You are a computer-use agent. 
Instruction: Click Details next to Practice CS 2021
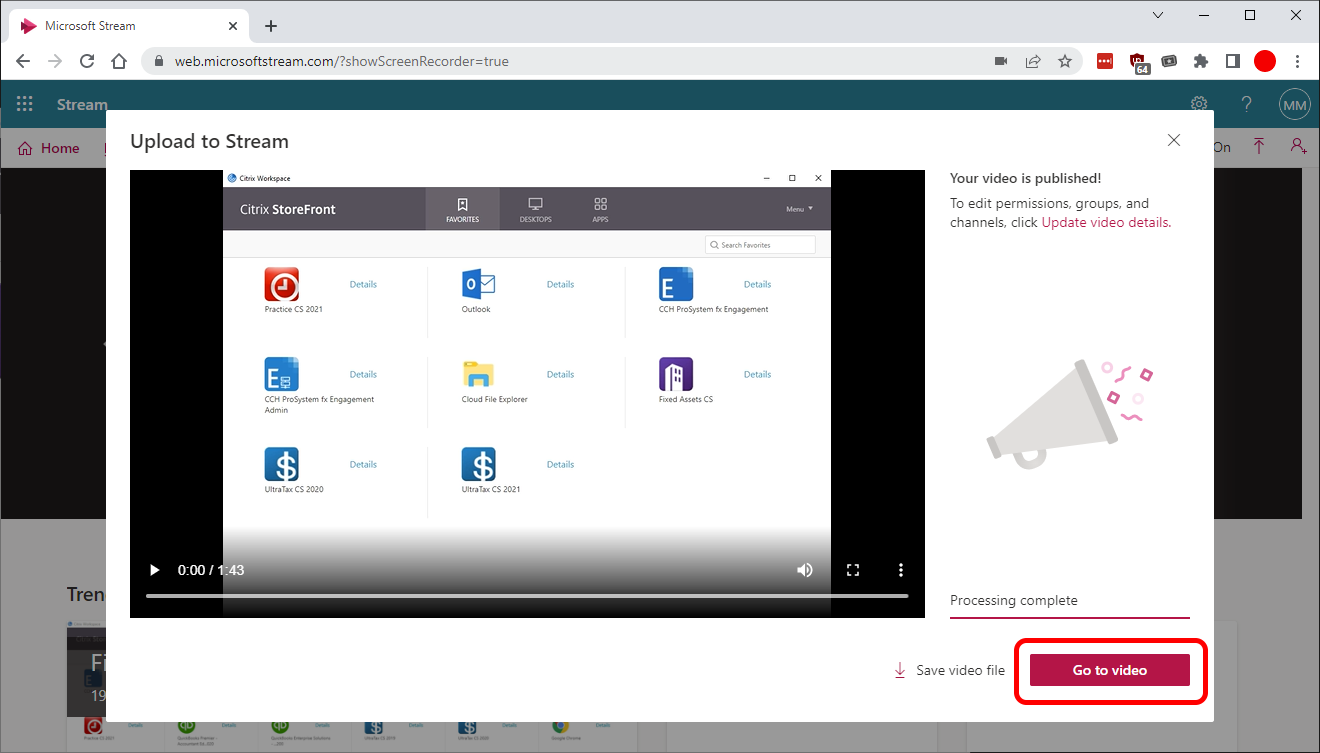click(363, 284)
